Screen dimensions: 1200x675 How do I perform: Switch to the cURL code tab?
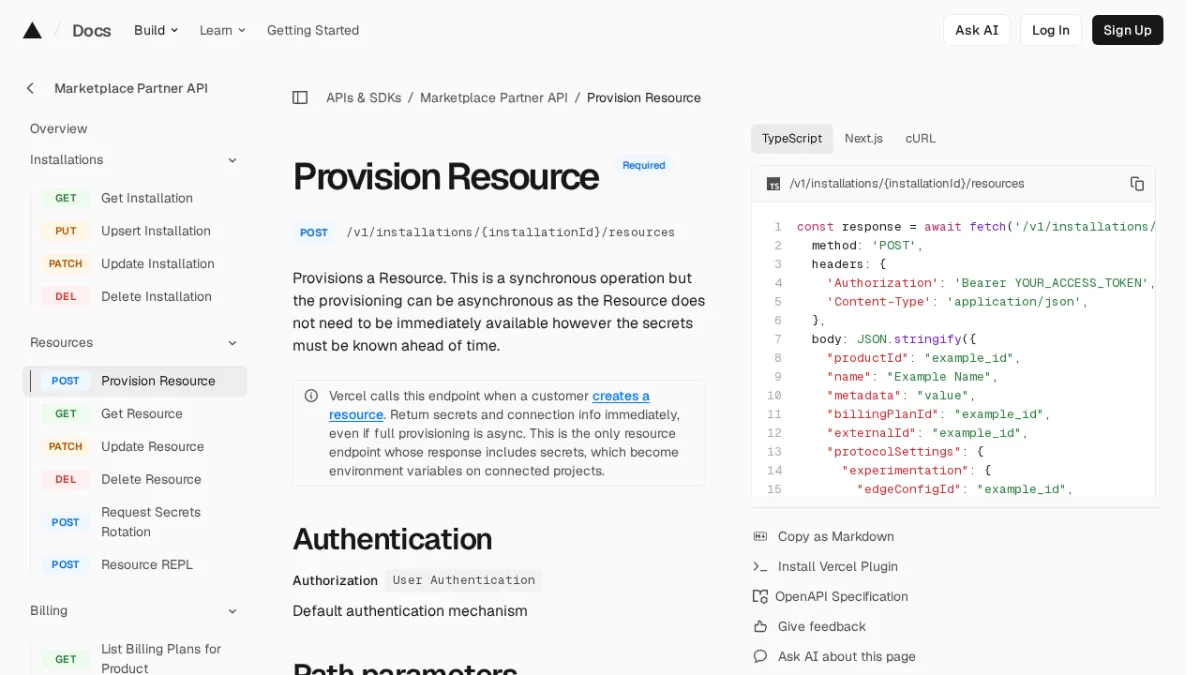(x=921, y=139)
